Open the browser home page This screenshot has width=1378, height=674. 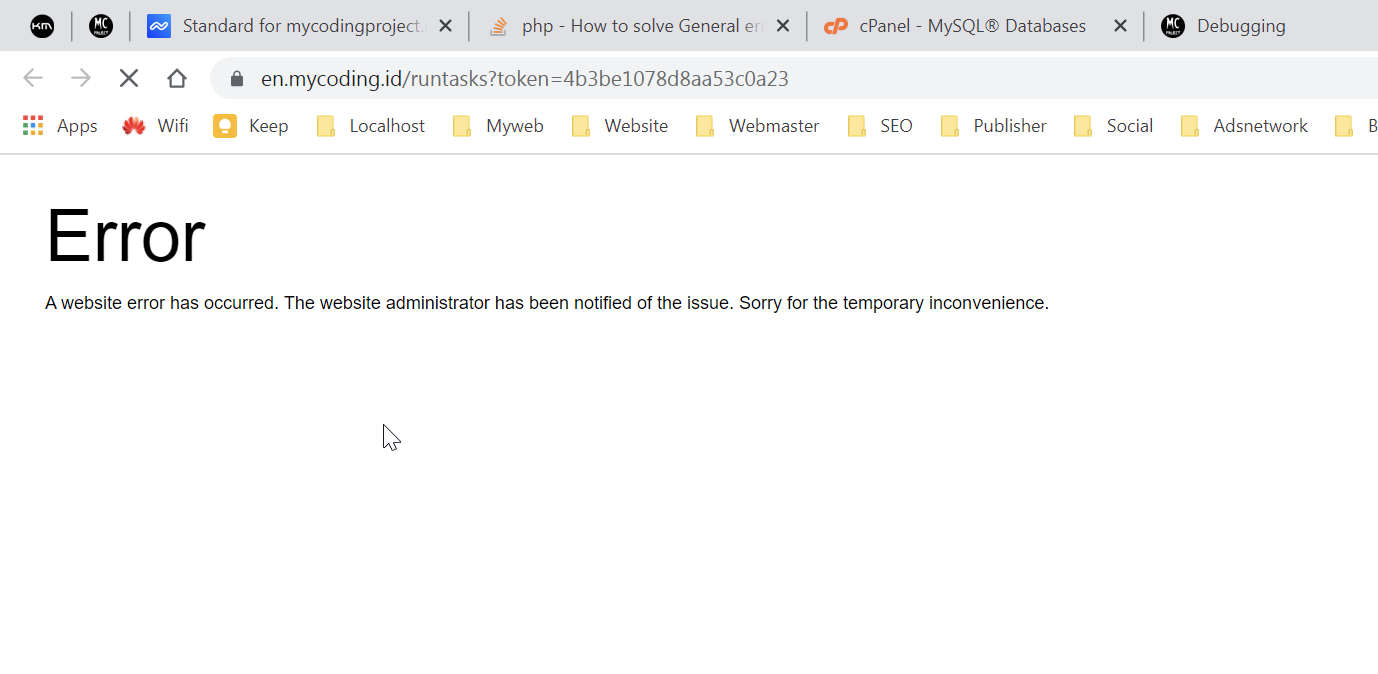pos(177,78)
